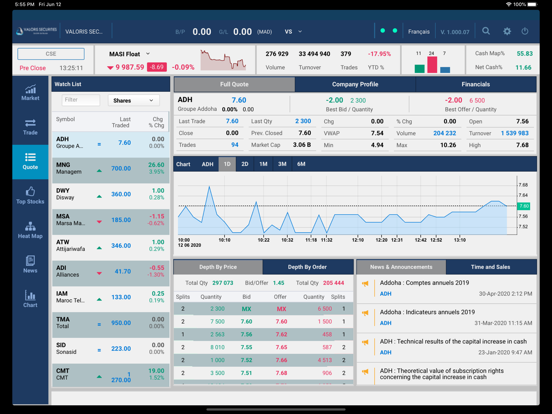552x414 pixels.
Task: Click the MNG green up arrow
Action: coord(99,171)
